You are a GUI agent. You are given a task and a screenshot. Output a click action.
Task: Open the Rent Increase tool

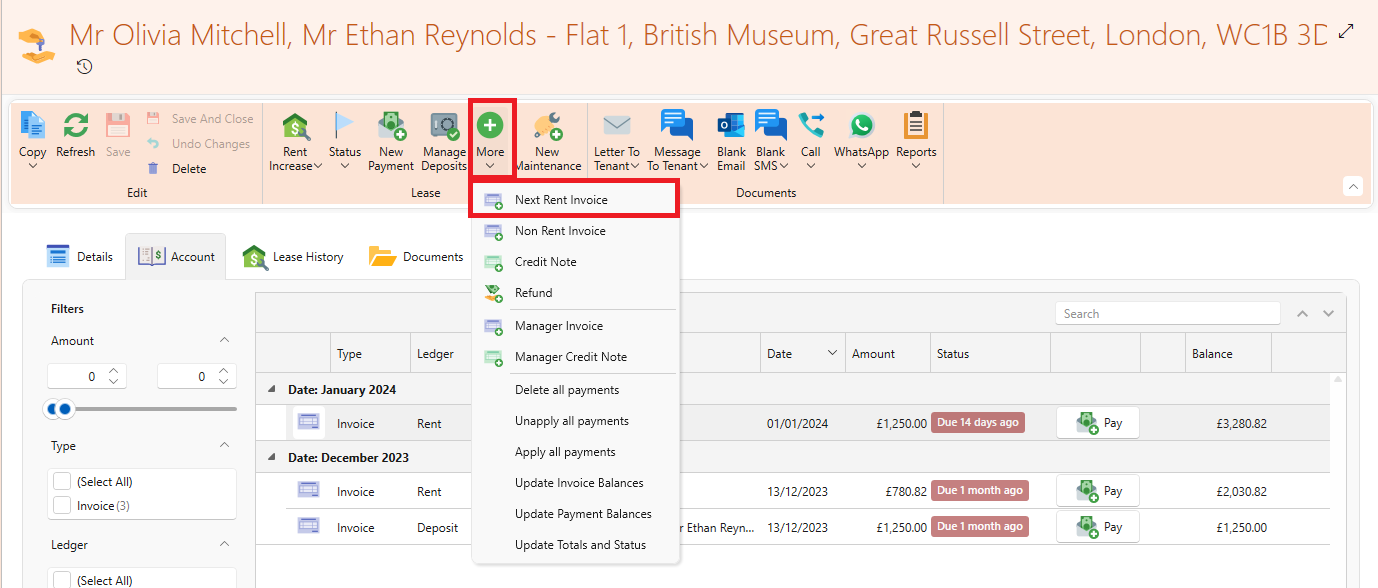point(295,127)
